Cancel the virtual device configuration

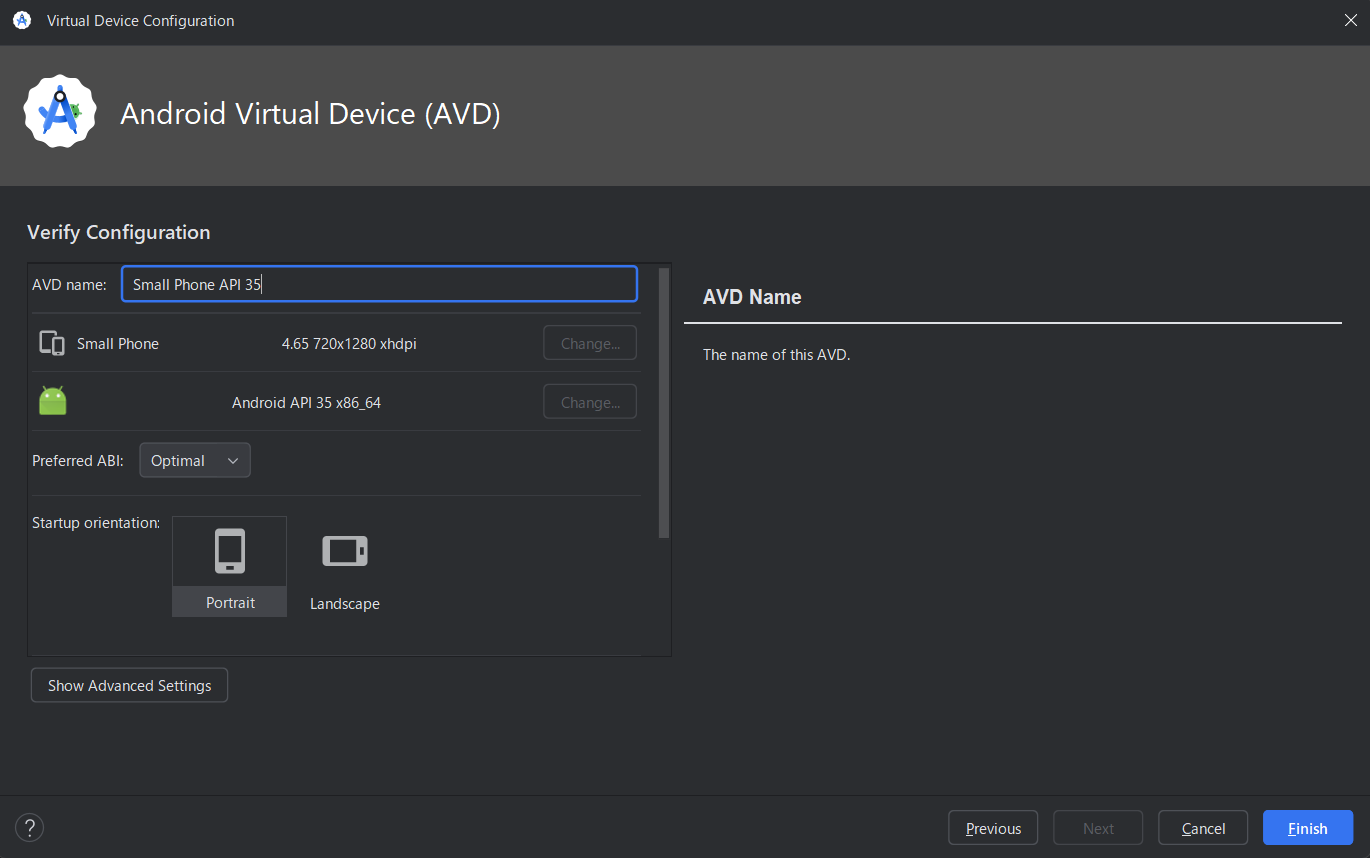pos(1202,827)
